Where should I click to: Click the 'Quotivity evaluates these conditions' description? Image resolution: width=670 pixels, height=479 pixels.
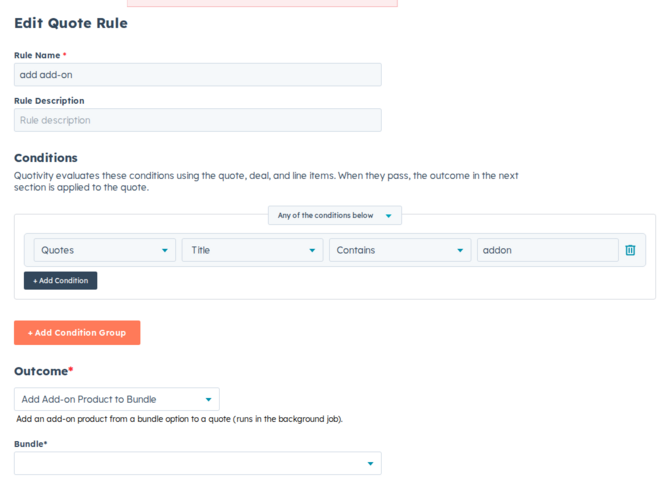[266, 182]
